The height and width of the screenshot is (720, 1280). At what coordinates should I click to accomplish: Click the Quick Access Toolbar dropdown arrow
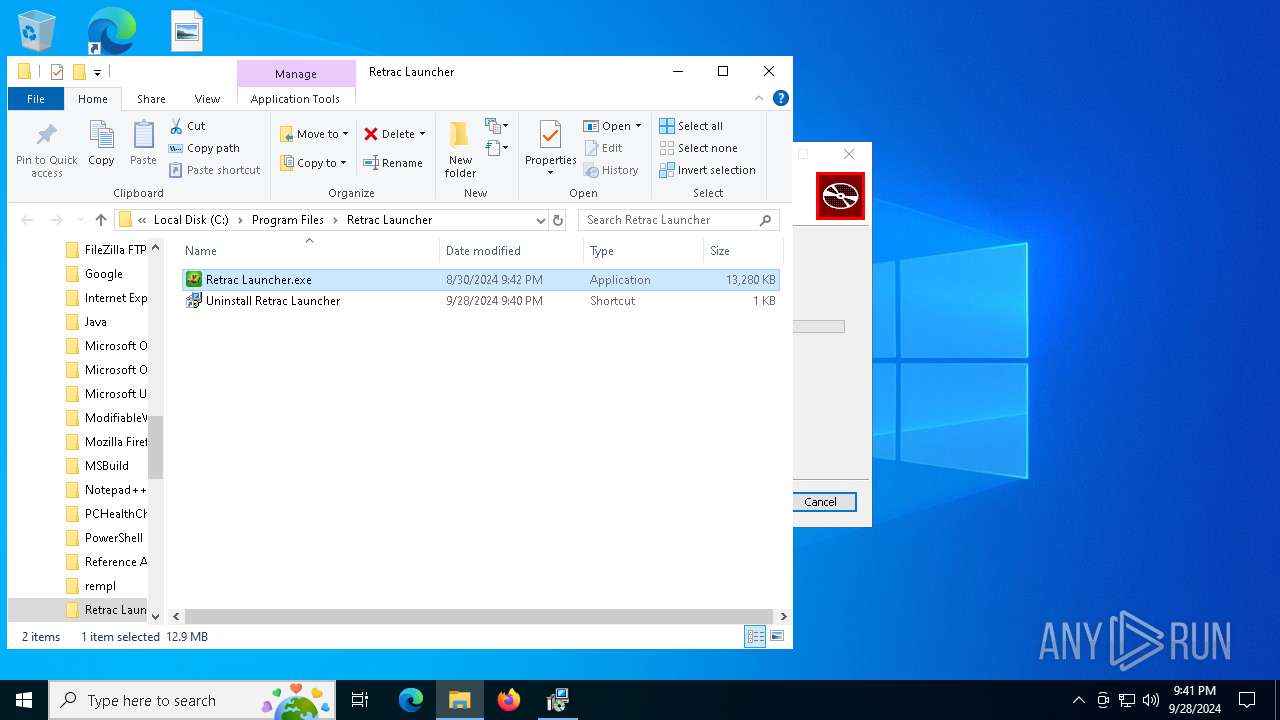(98, 72)
